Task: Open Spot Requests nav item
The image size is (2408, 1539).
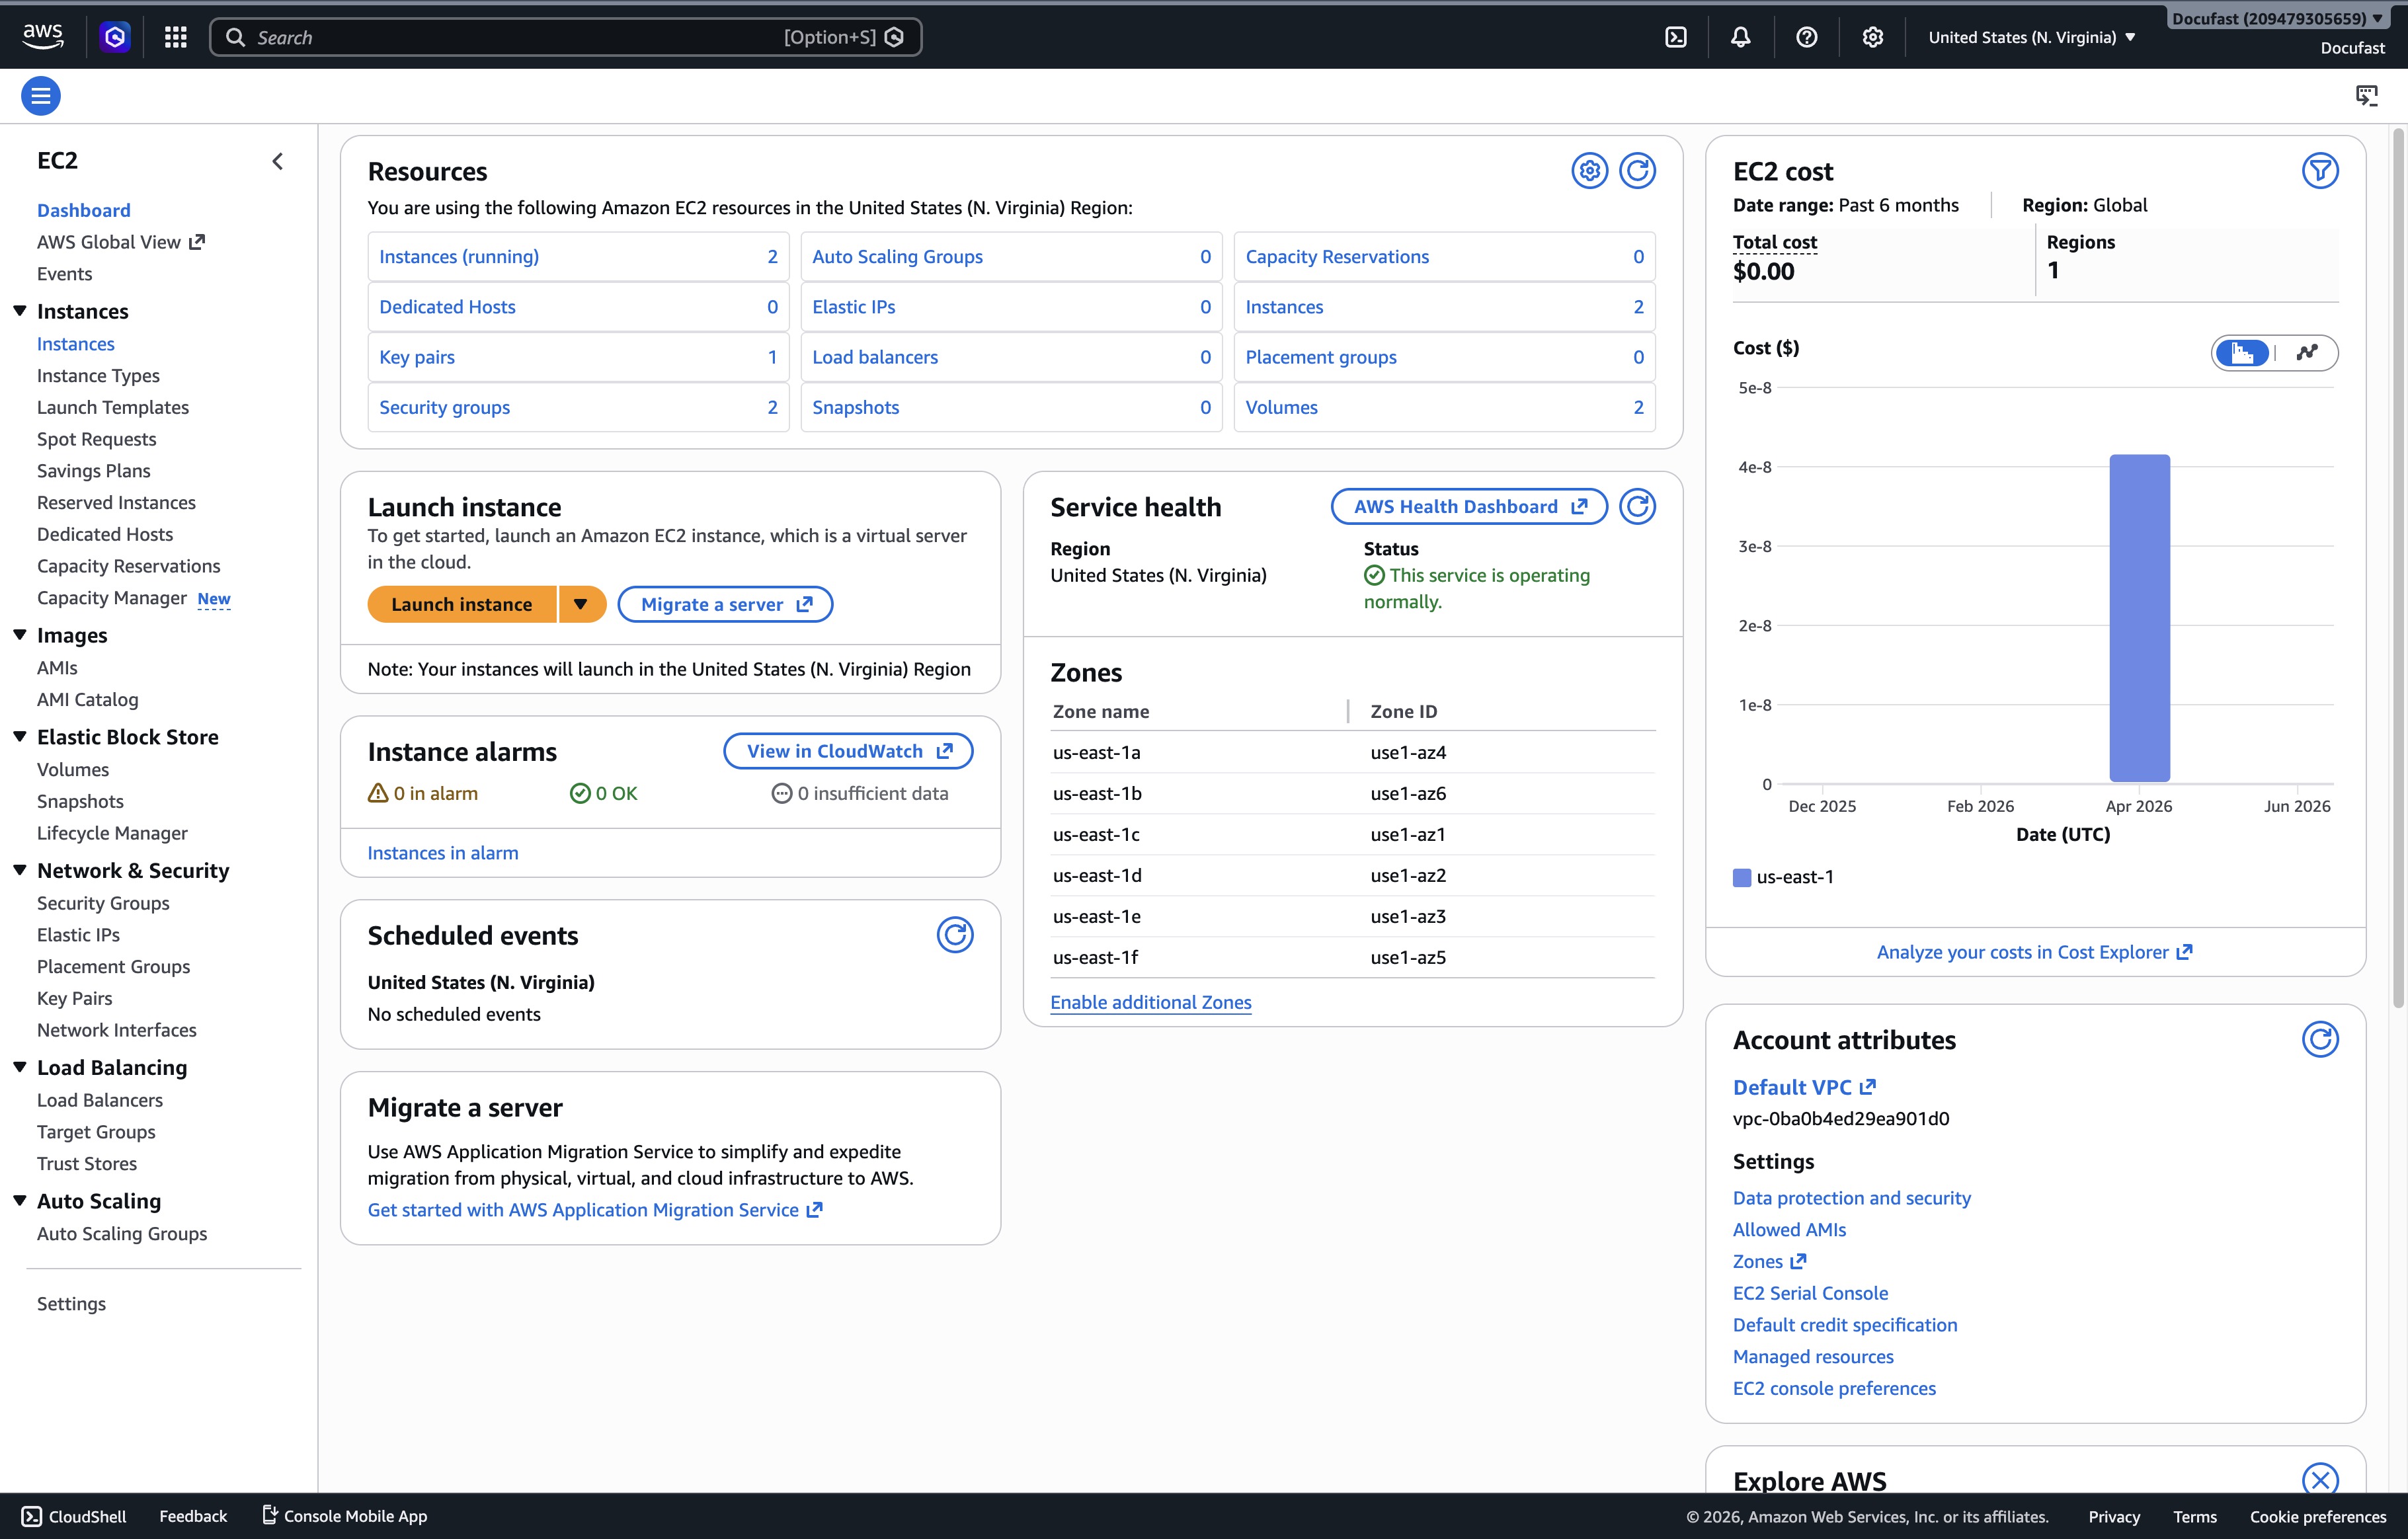Action: pos(97,439)
